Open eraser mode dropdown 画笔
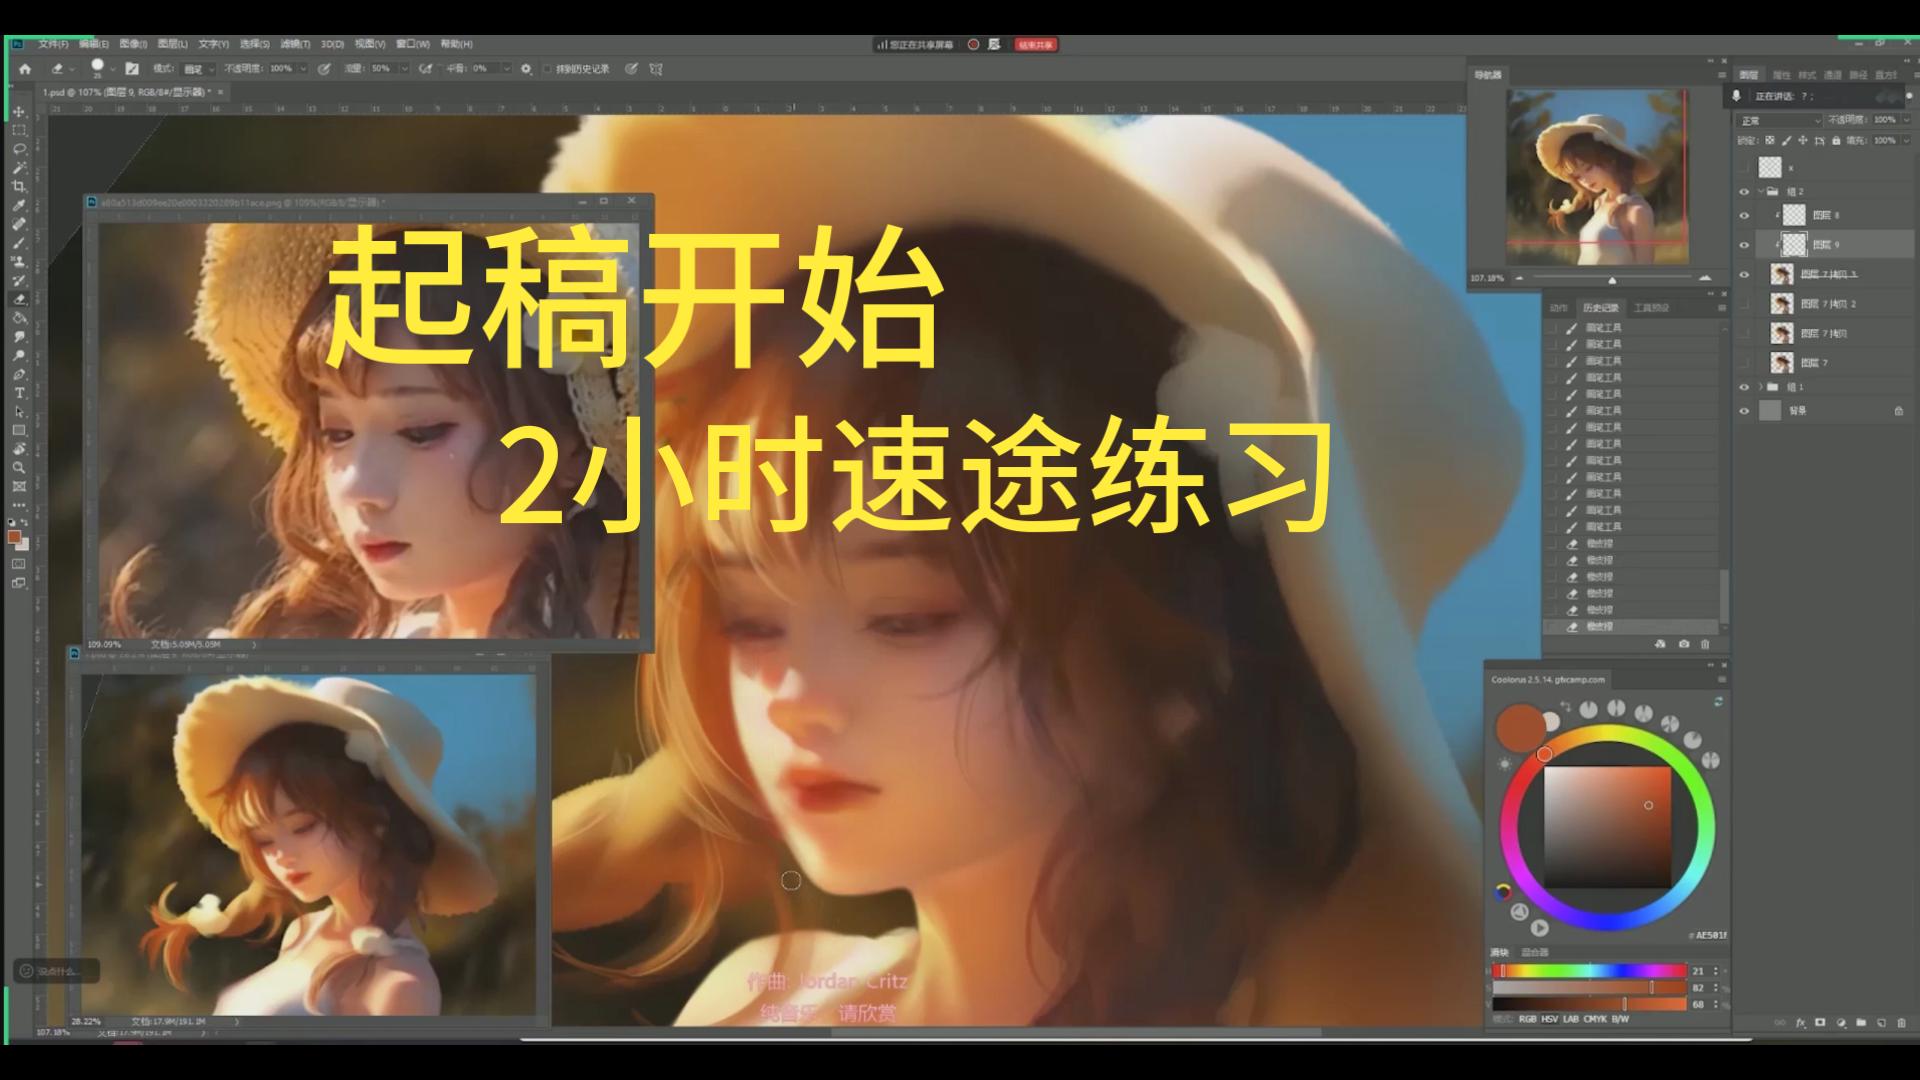 pyautogui.click(x=198, y=69)
